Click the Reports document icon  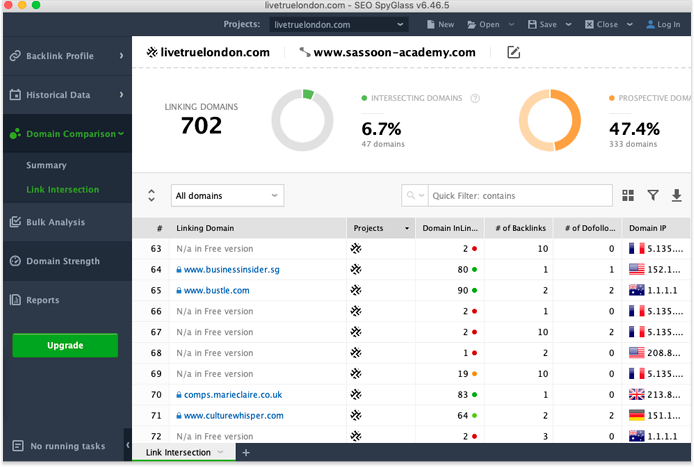(15, 300)
